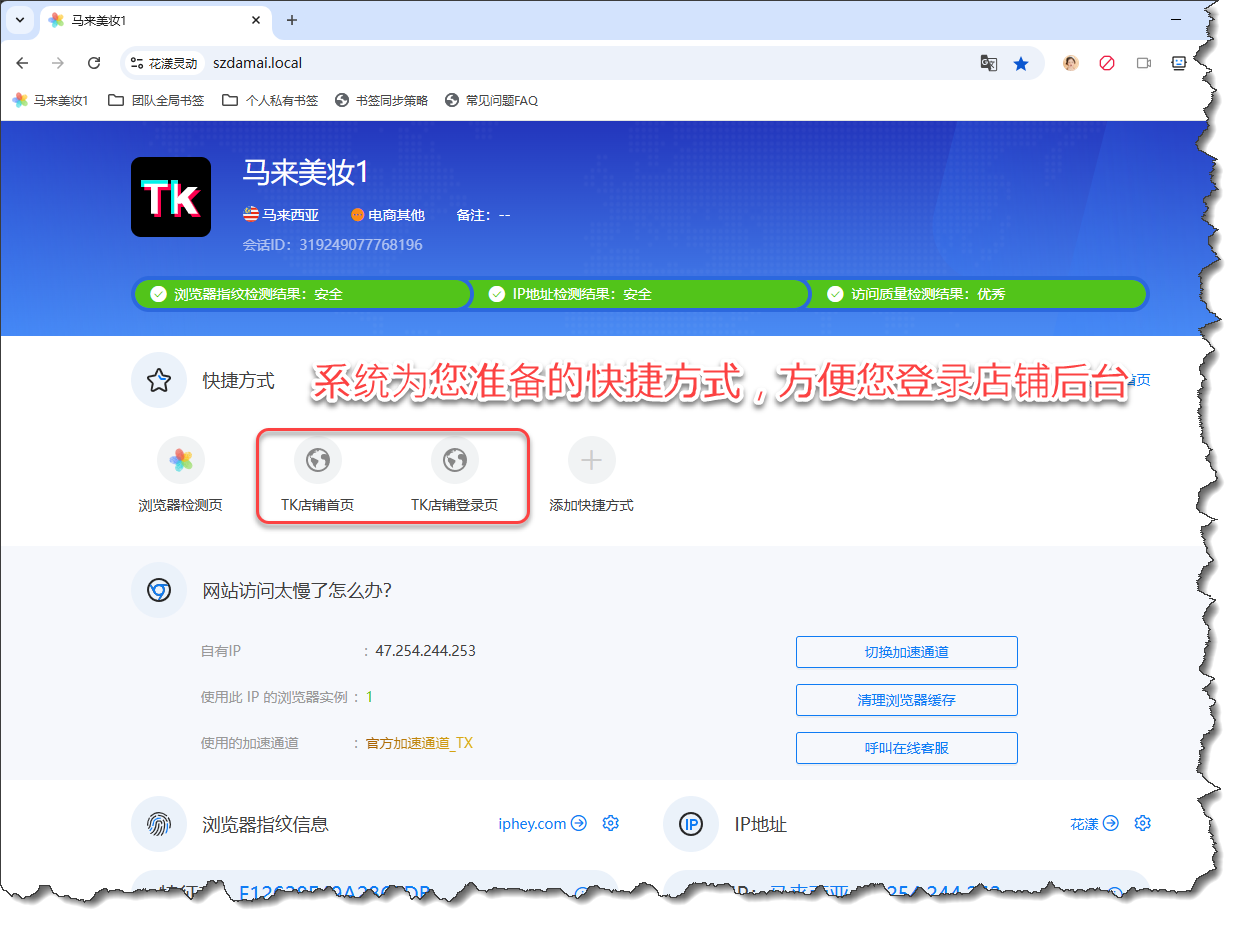Open the 常见问题FAQ bookmark
The width and height of the screenshot is (1243, 925).
click(492, 100)
